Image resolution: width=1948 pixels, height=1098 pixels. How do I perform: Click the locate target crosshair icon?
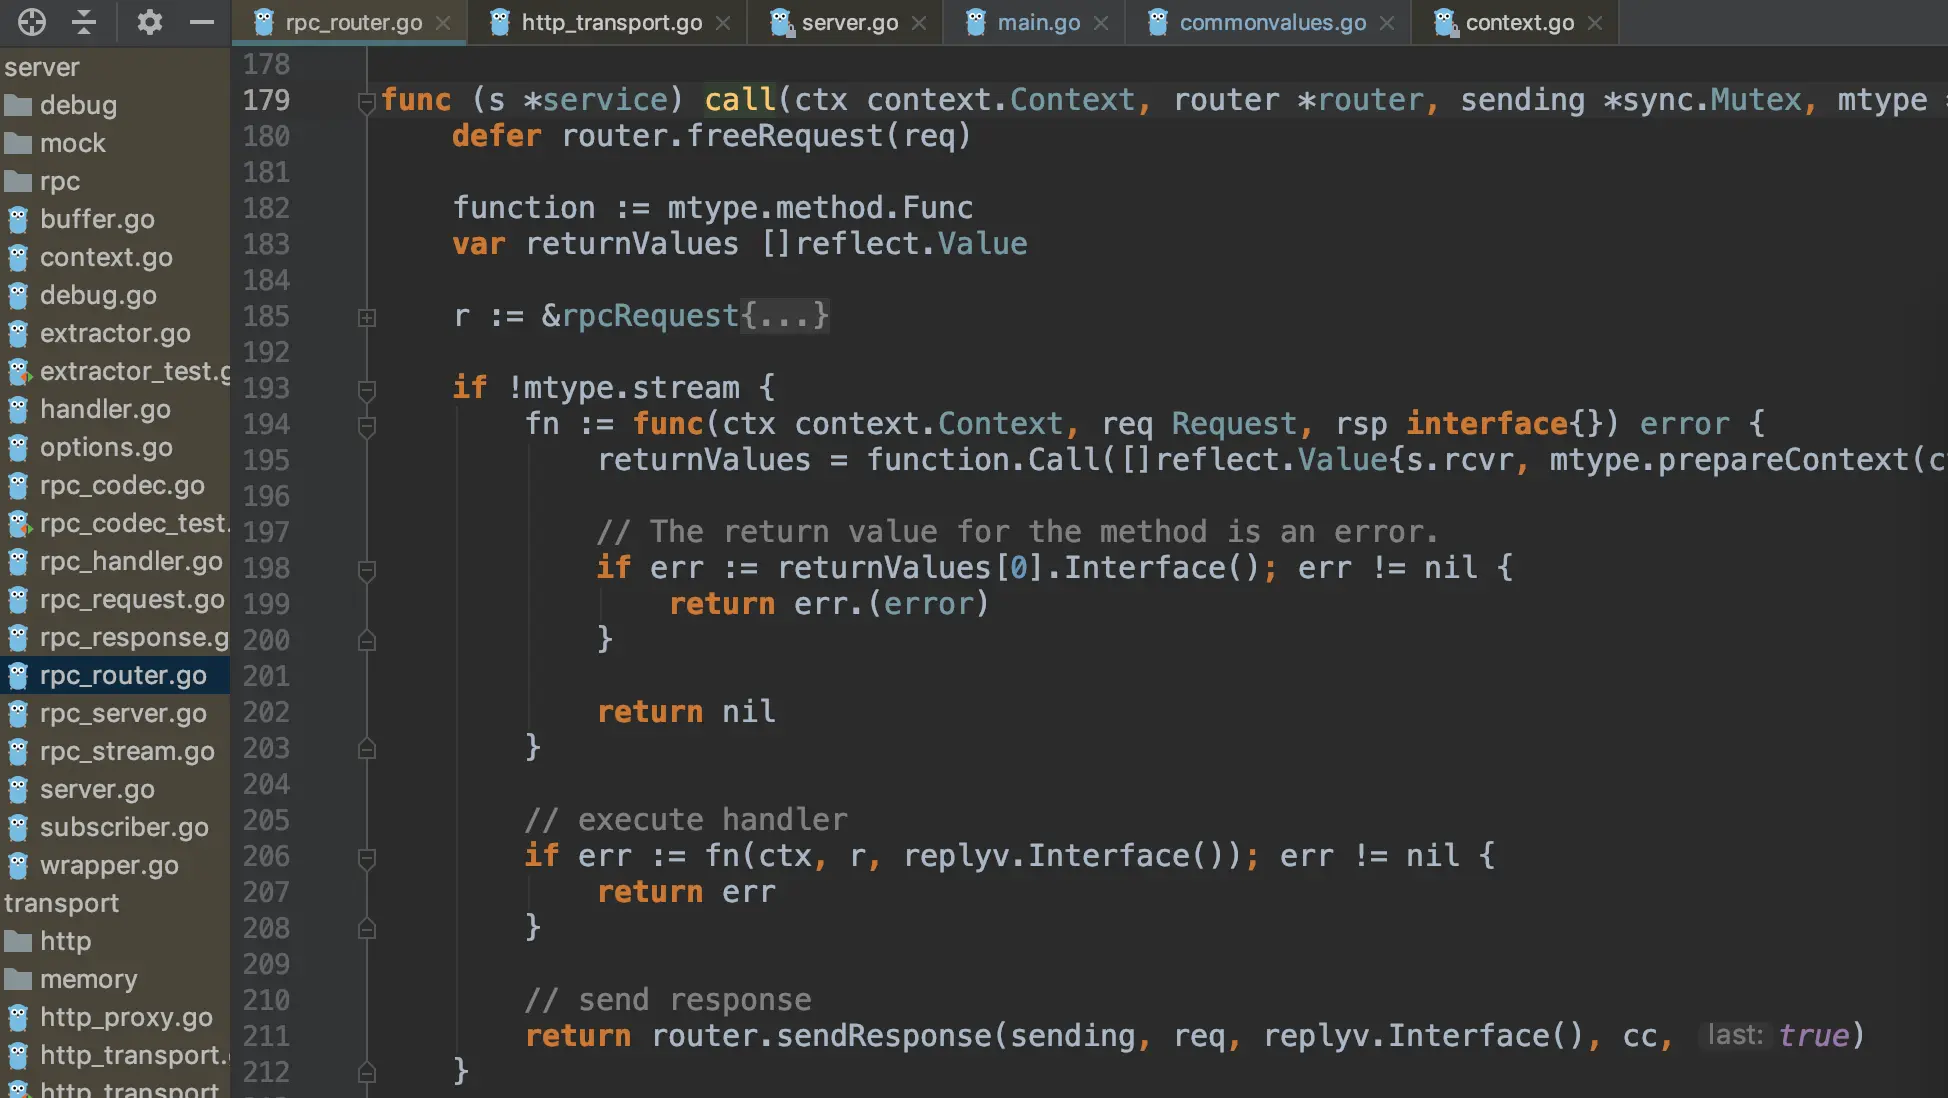click(x=31, y=22)
